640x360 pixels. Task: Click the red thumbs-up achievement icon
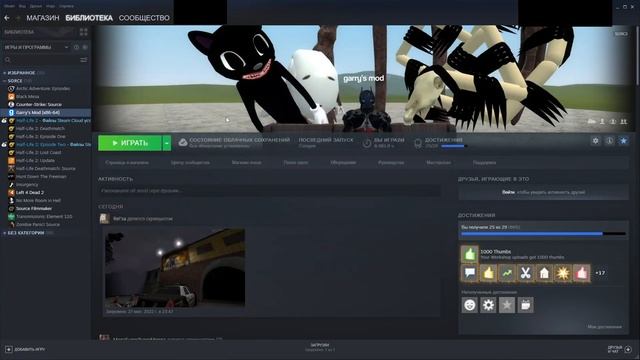pos(582,273)
